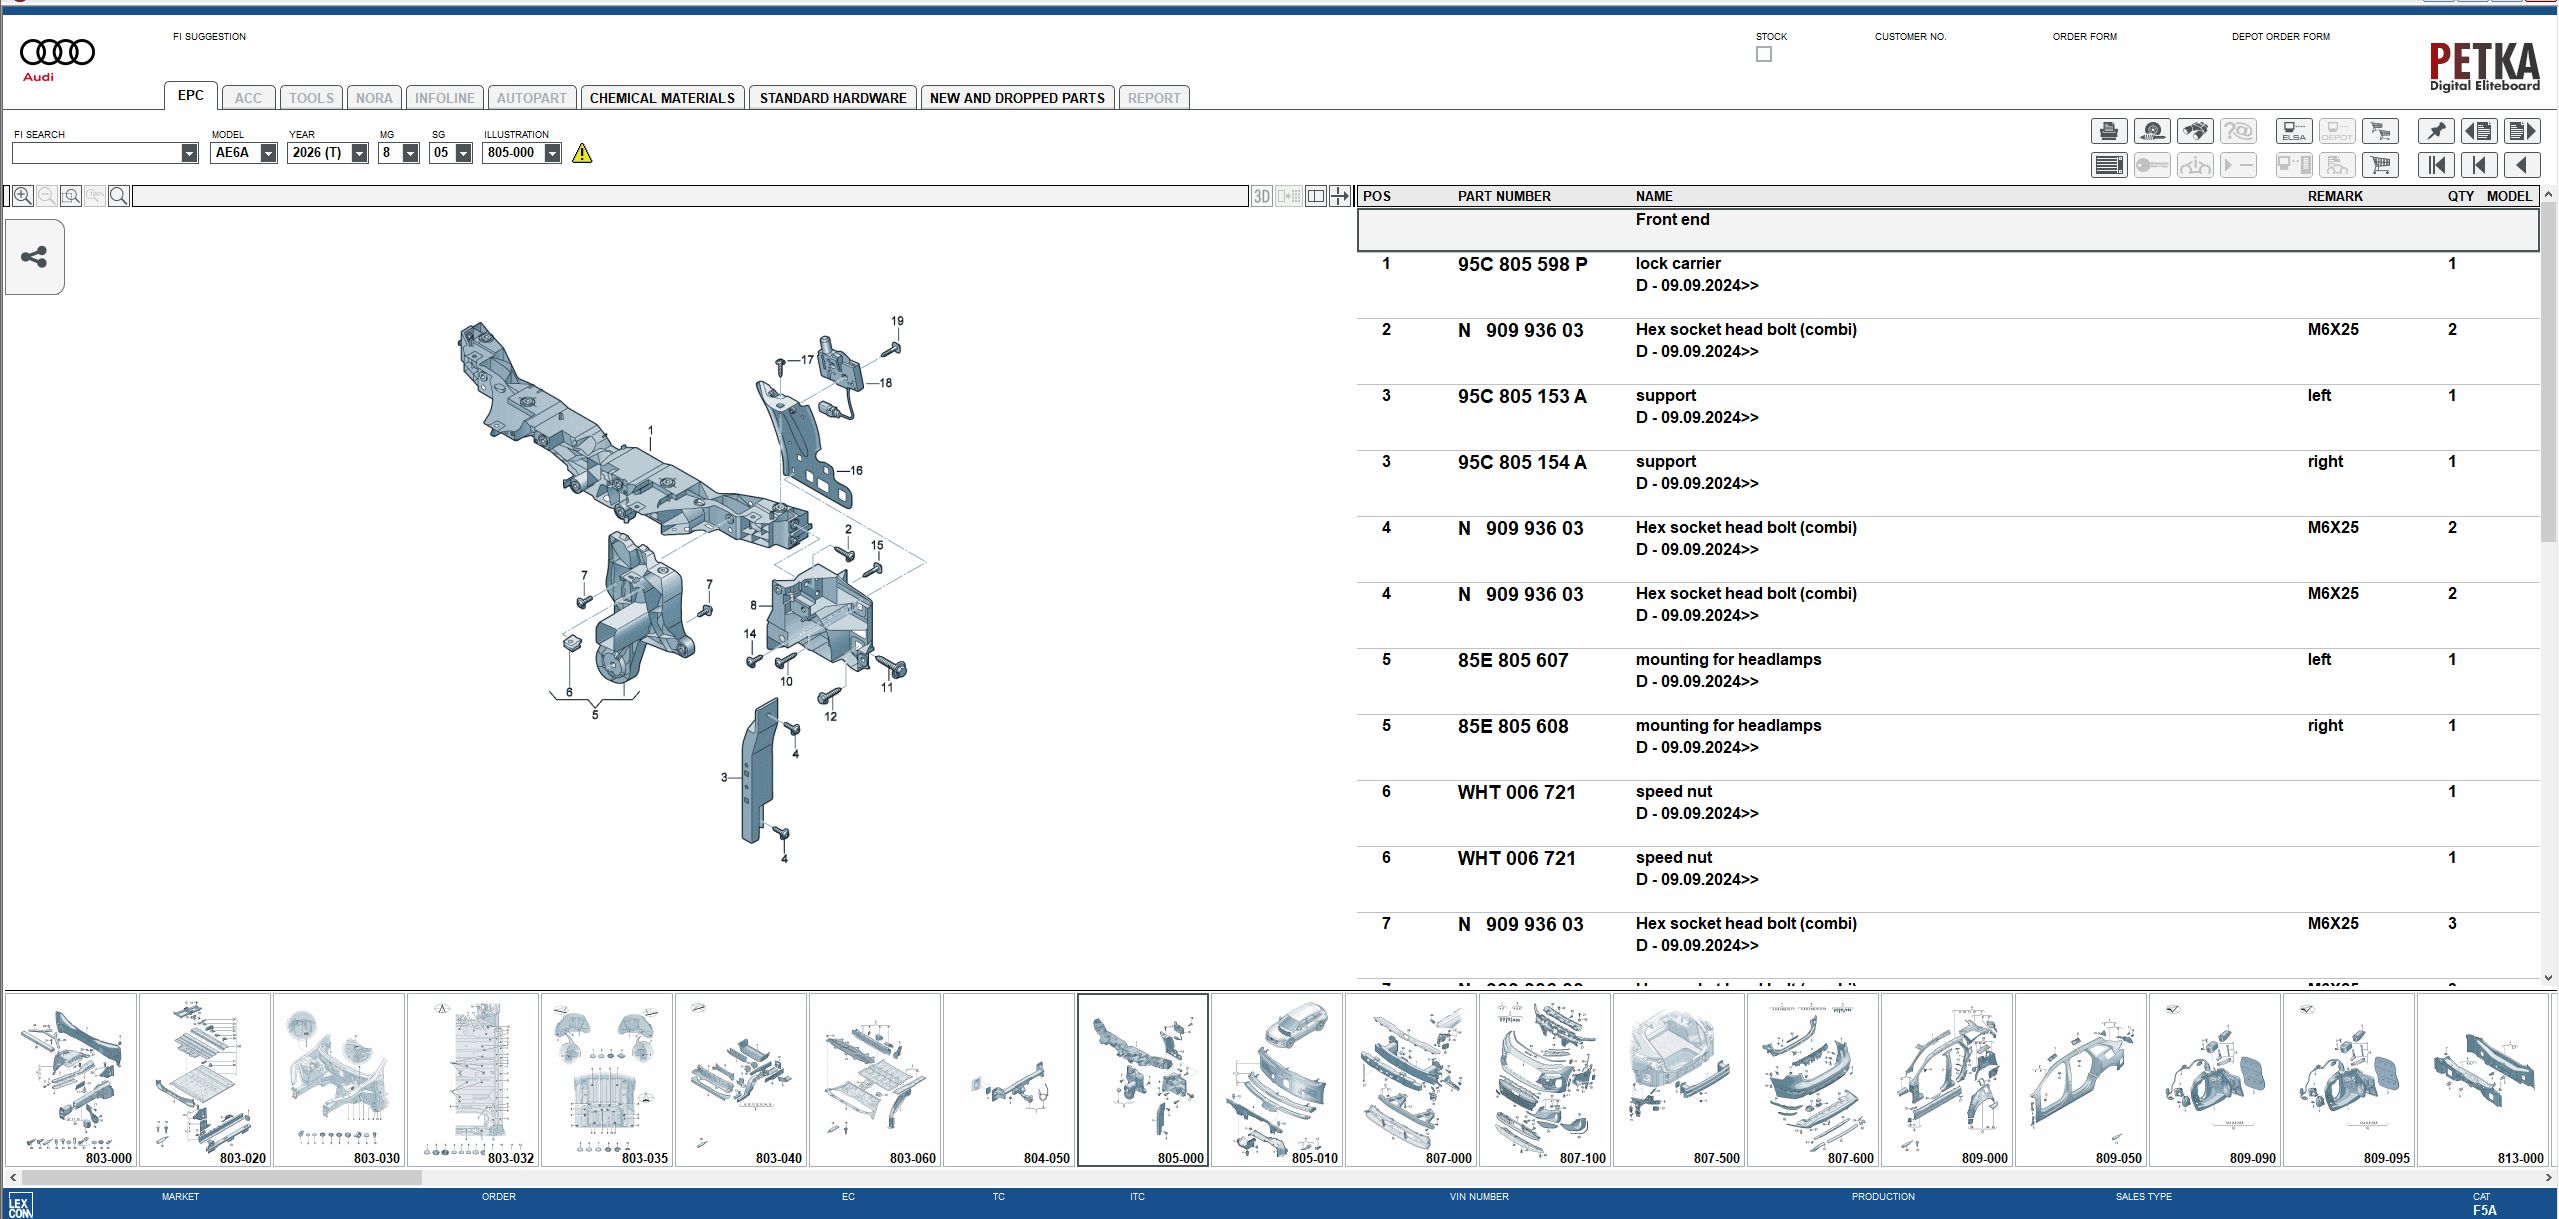Switch to the STANDARD HARDWARE tab
The width and height of the screenshot is (2559, 1219).
[x=832, y=97]
